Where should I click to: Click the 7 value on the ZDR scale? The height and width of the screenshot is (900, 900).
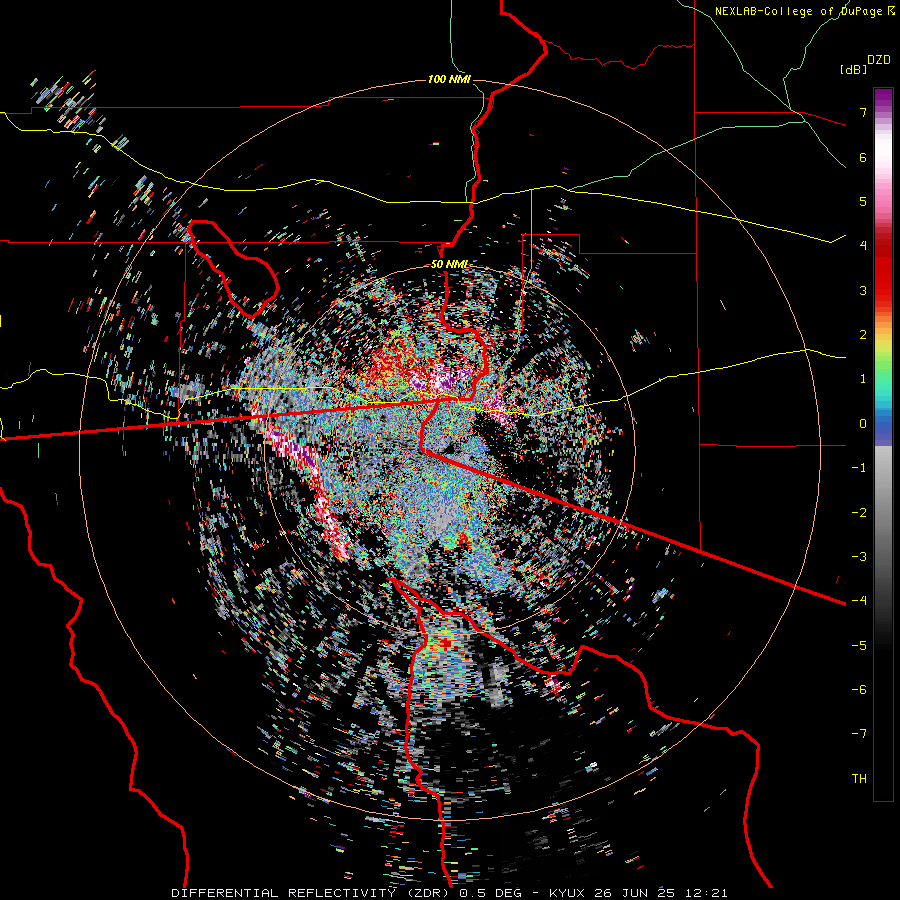point(863,112)
